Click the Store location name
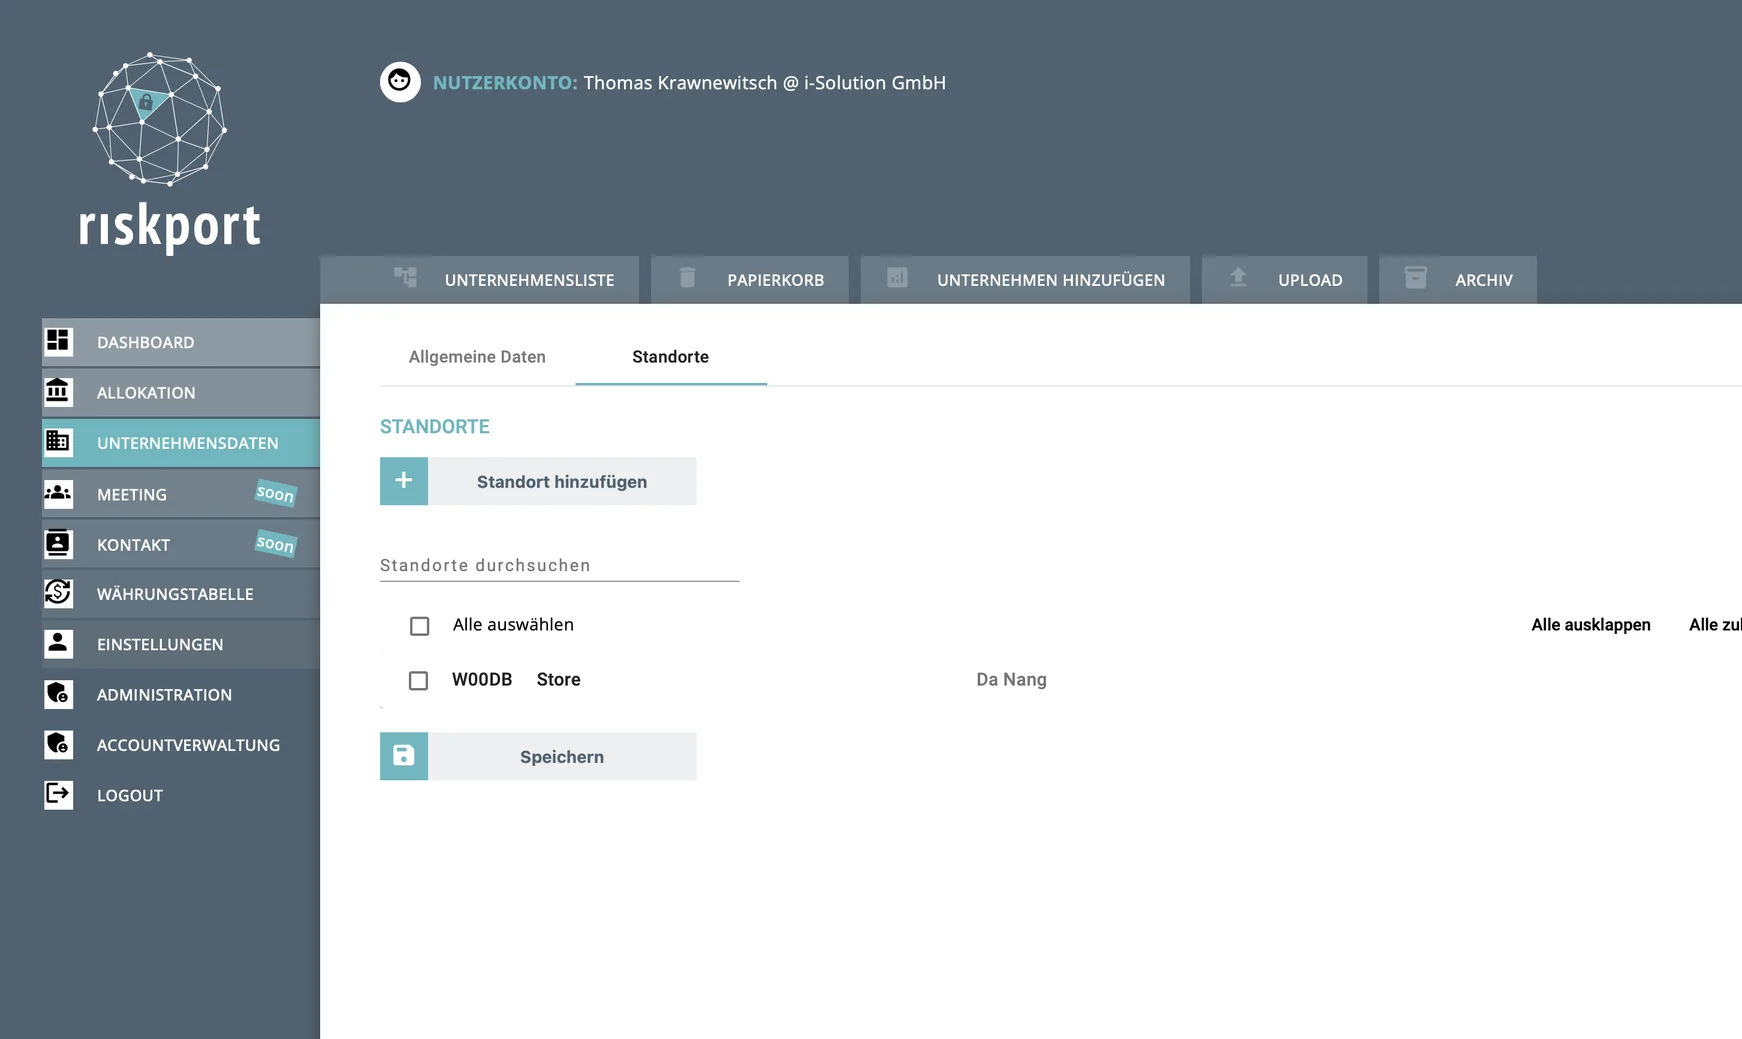 [x=558, y=679]
